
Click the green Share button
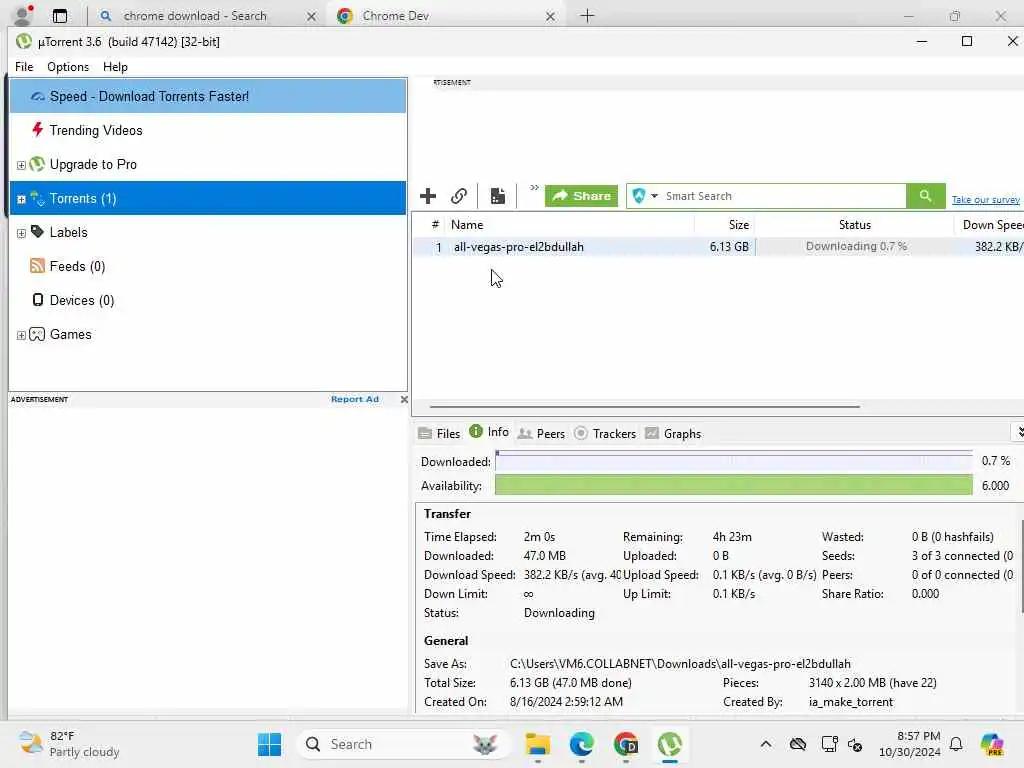click(x=581, y=196)
